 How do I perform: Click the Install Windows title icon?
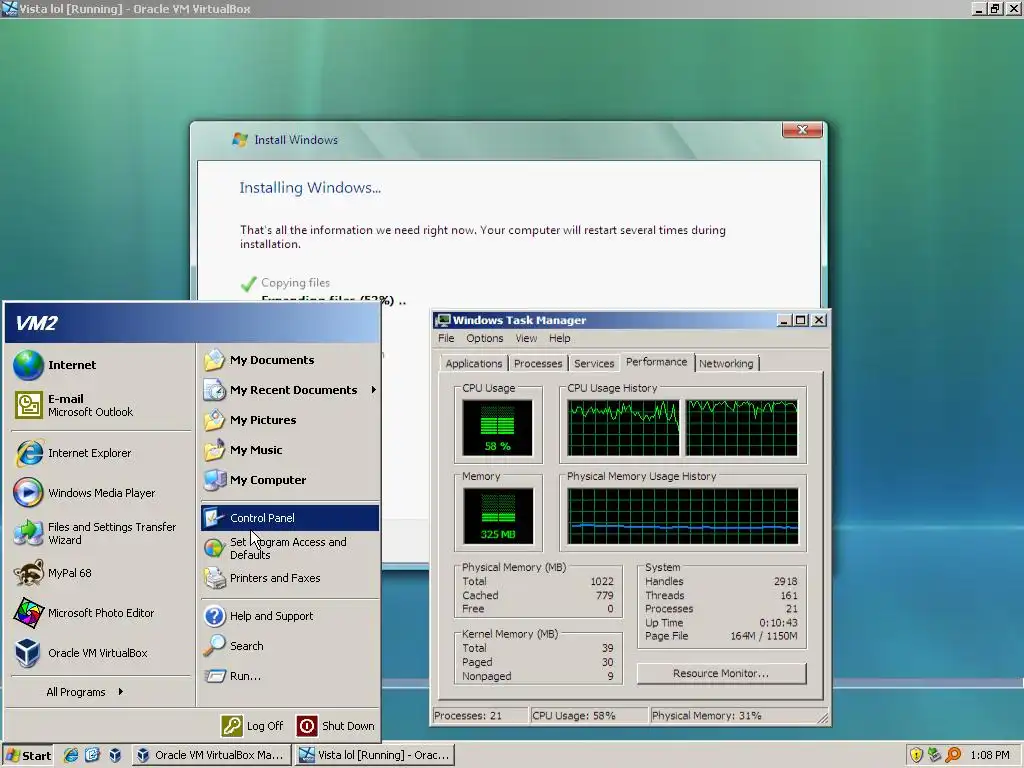click(240, 139)
